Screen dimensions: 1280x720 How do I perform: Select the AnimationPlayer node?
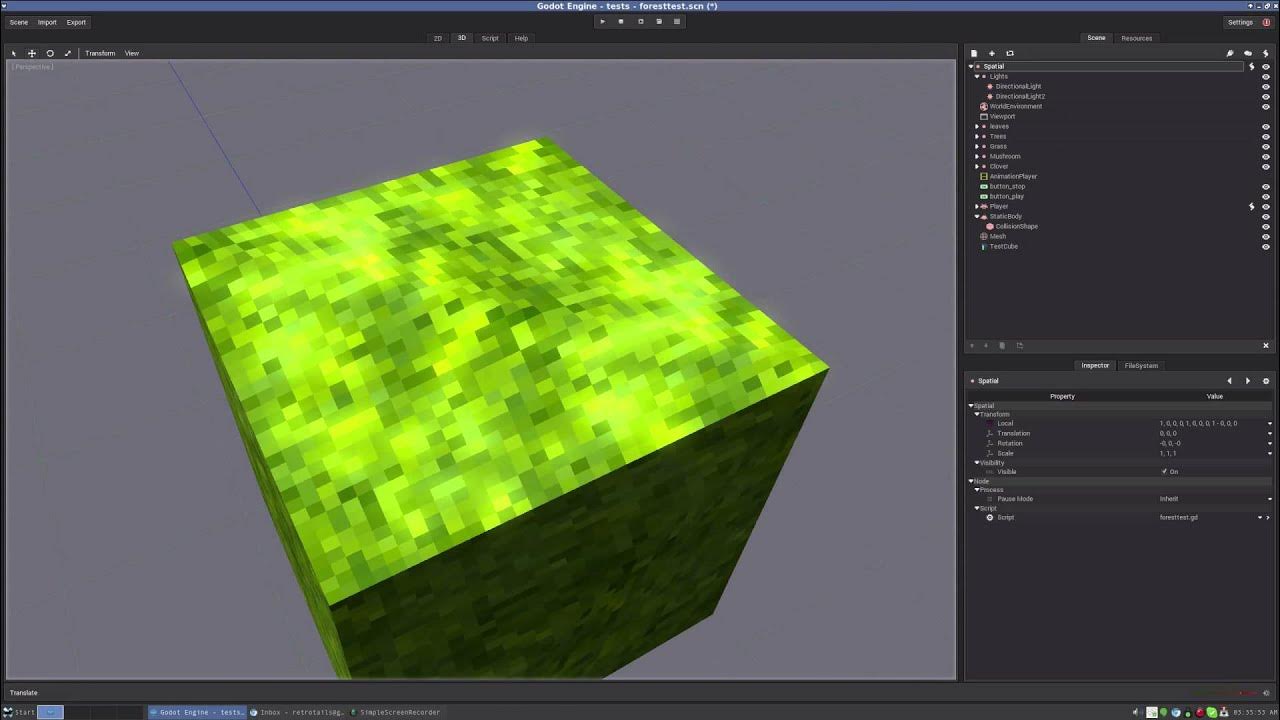(x=1013, y=177)
